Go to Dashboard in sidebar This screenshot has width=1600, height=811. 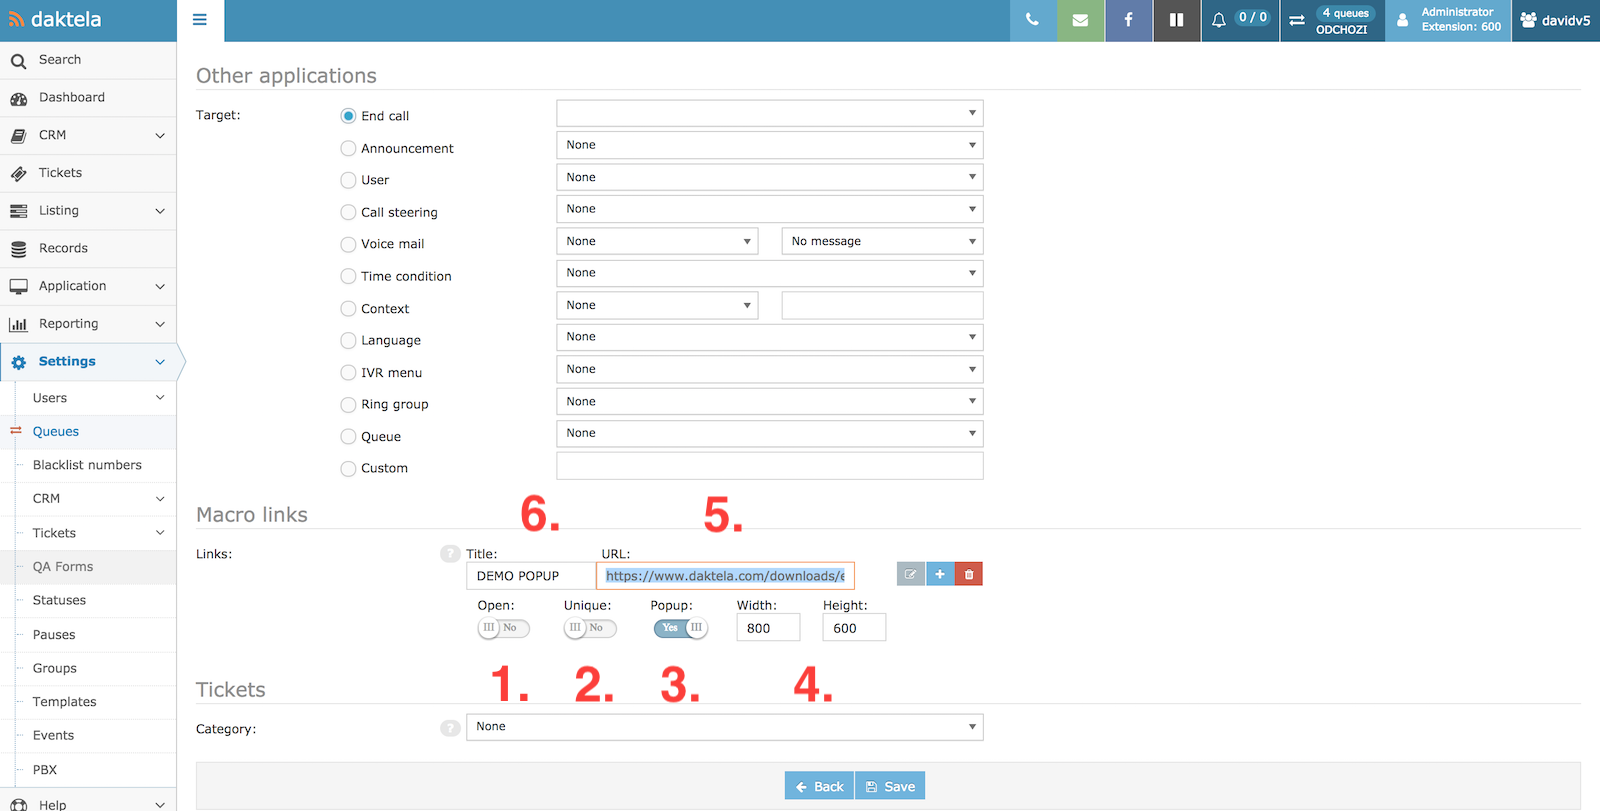point(71,98)
